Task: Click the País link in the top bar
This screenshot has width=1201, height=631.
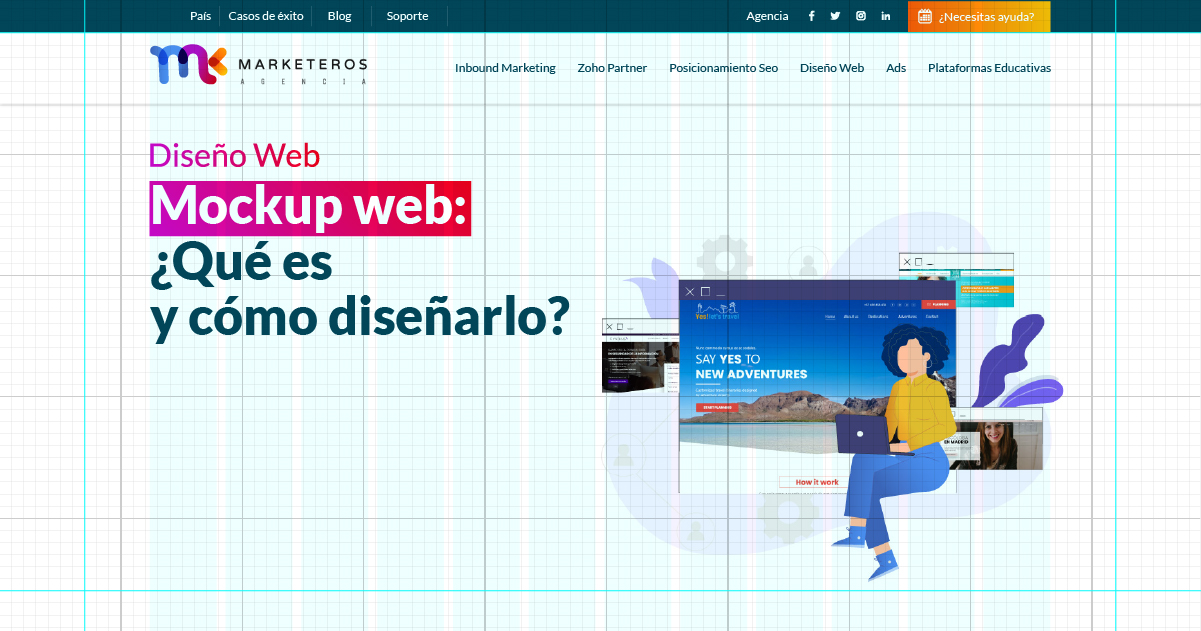Action: pyautogui.click(x=199, y=15)
